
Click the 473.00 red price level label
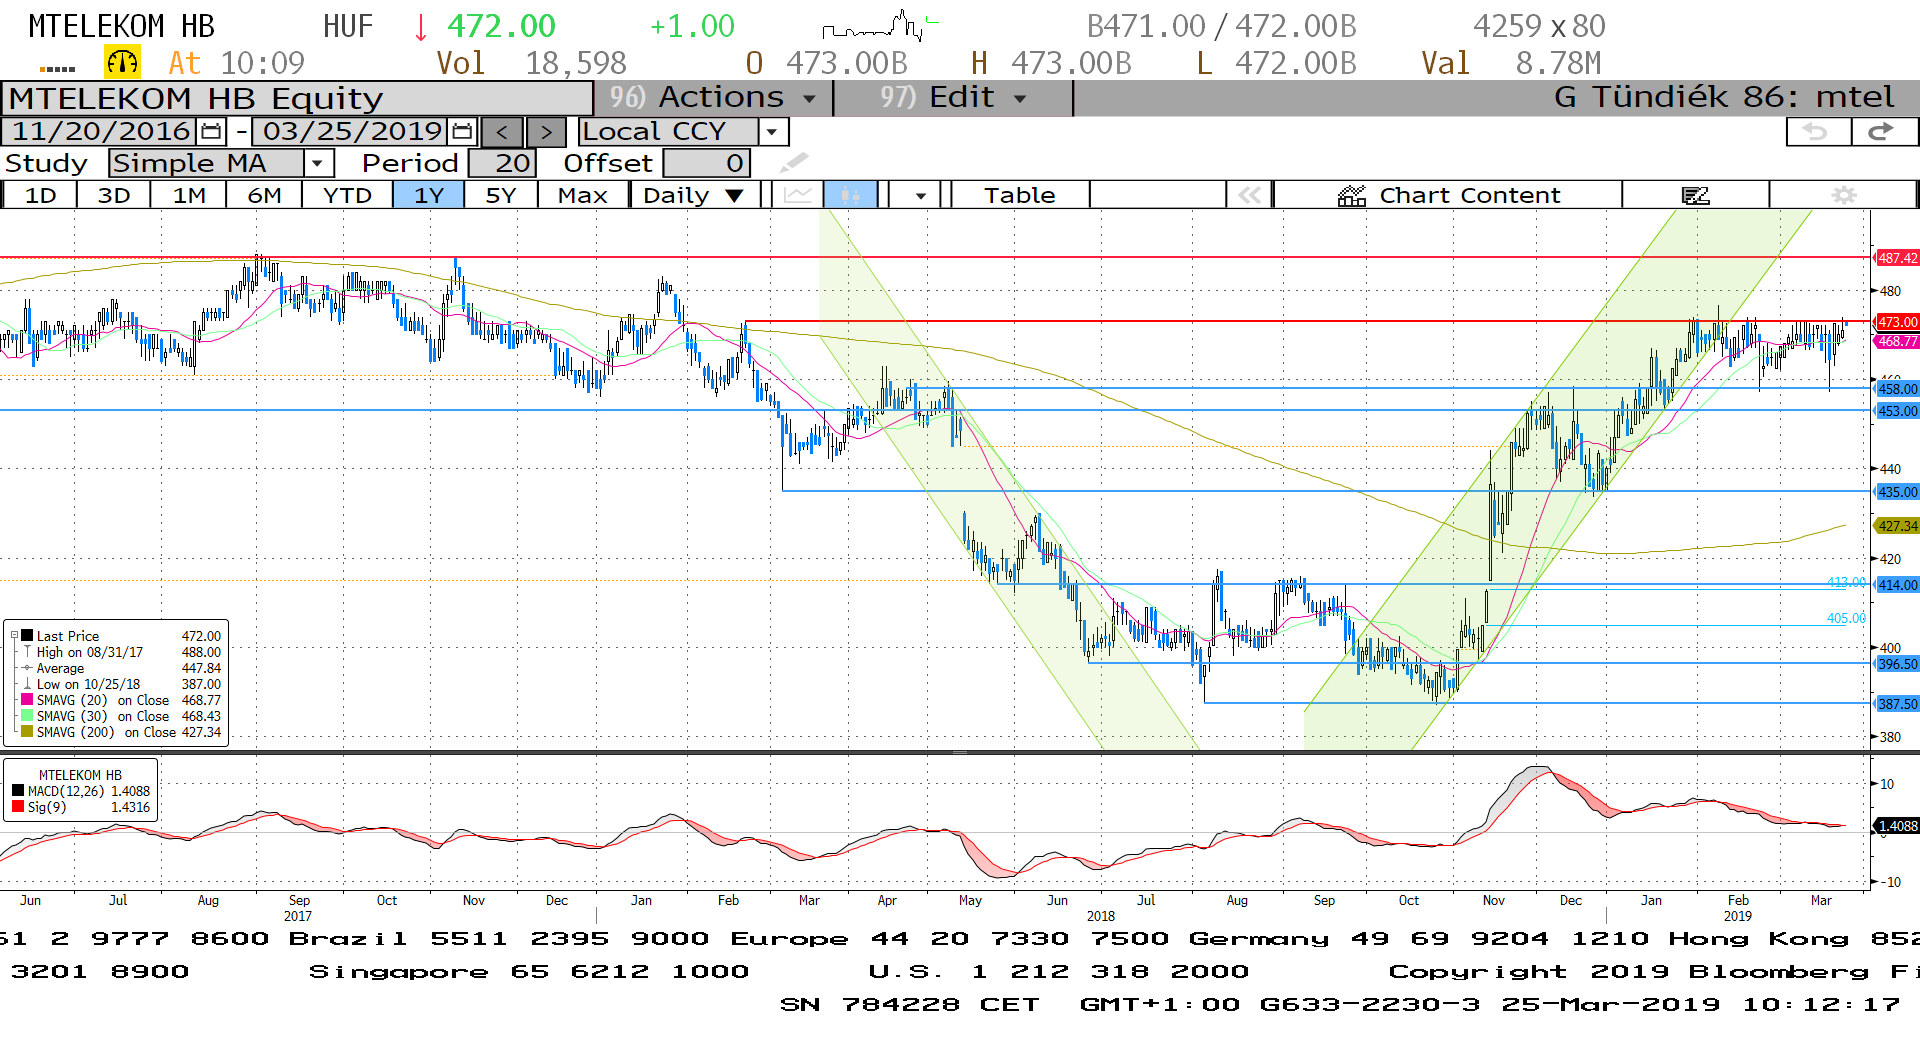(x=1897, y=322)
